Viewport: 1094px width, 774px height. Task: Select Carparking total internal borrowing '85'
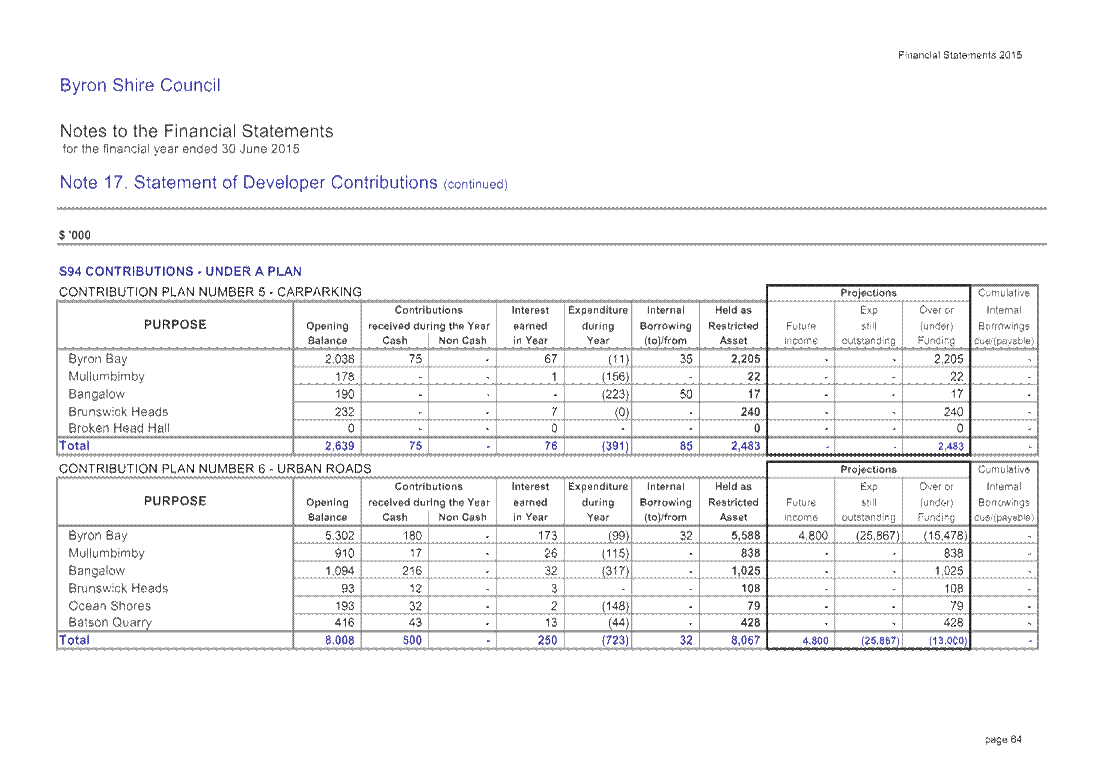coord(686,446)
